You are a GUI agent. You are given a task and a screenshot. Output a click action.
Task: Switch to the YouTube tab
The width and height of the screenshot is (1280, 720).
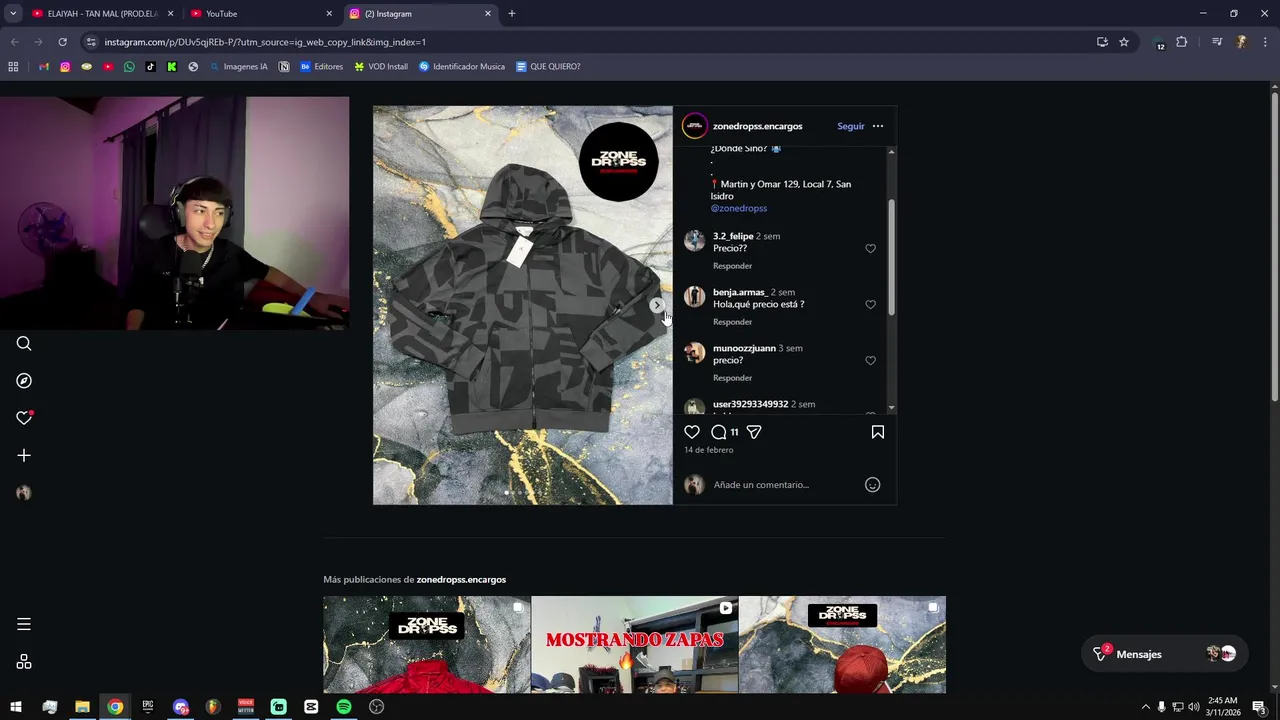pos(260,14)
